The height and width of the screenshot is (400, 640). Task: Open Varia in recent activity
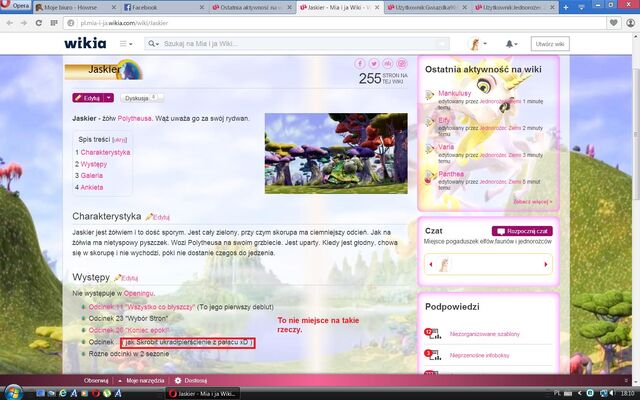click(446, 147)
